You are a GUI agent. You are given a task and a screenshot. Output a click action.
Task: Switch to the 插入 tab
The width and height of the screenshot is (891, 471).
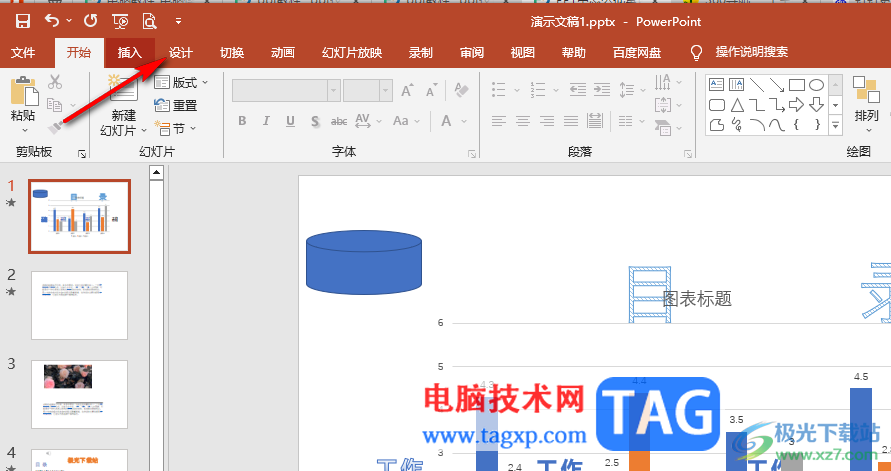[x=130, y=53]
